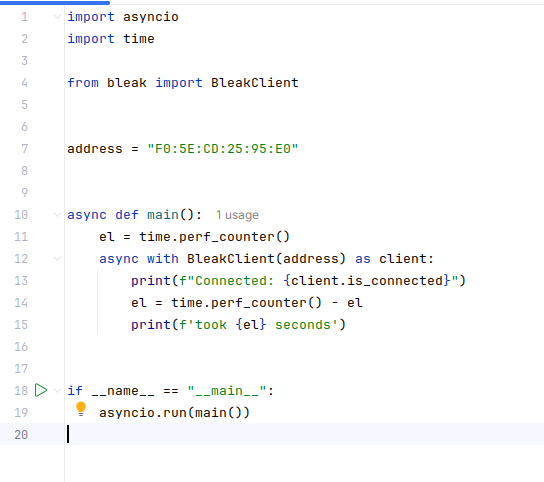
Task: Open the '1 usage' hint next to main()
Action: [x=237, y=215]
